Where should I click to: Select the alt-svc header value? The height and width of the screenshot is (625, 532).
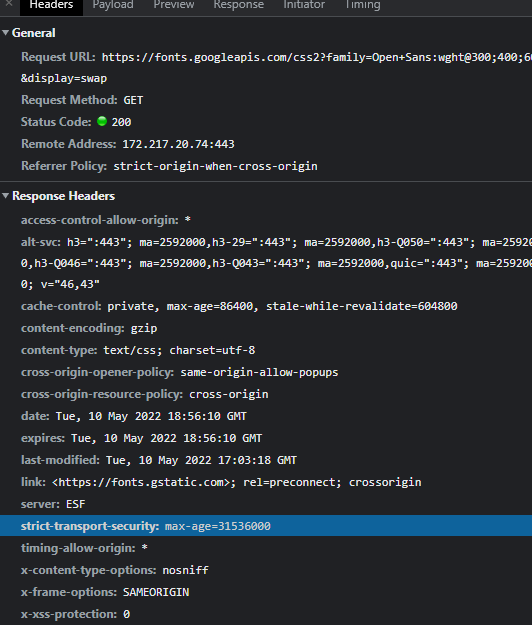[x=276, y=263]
